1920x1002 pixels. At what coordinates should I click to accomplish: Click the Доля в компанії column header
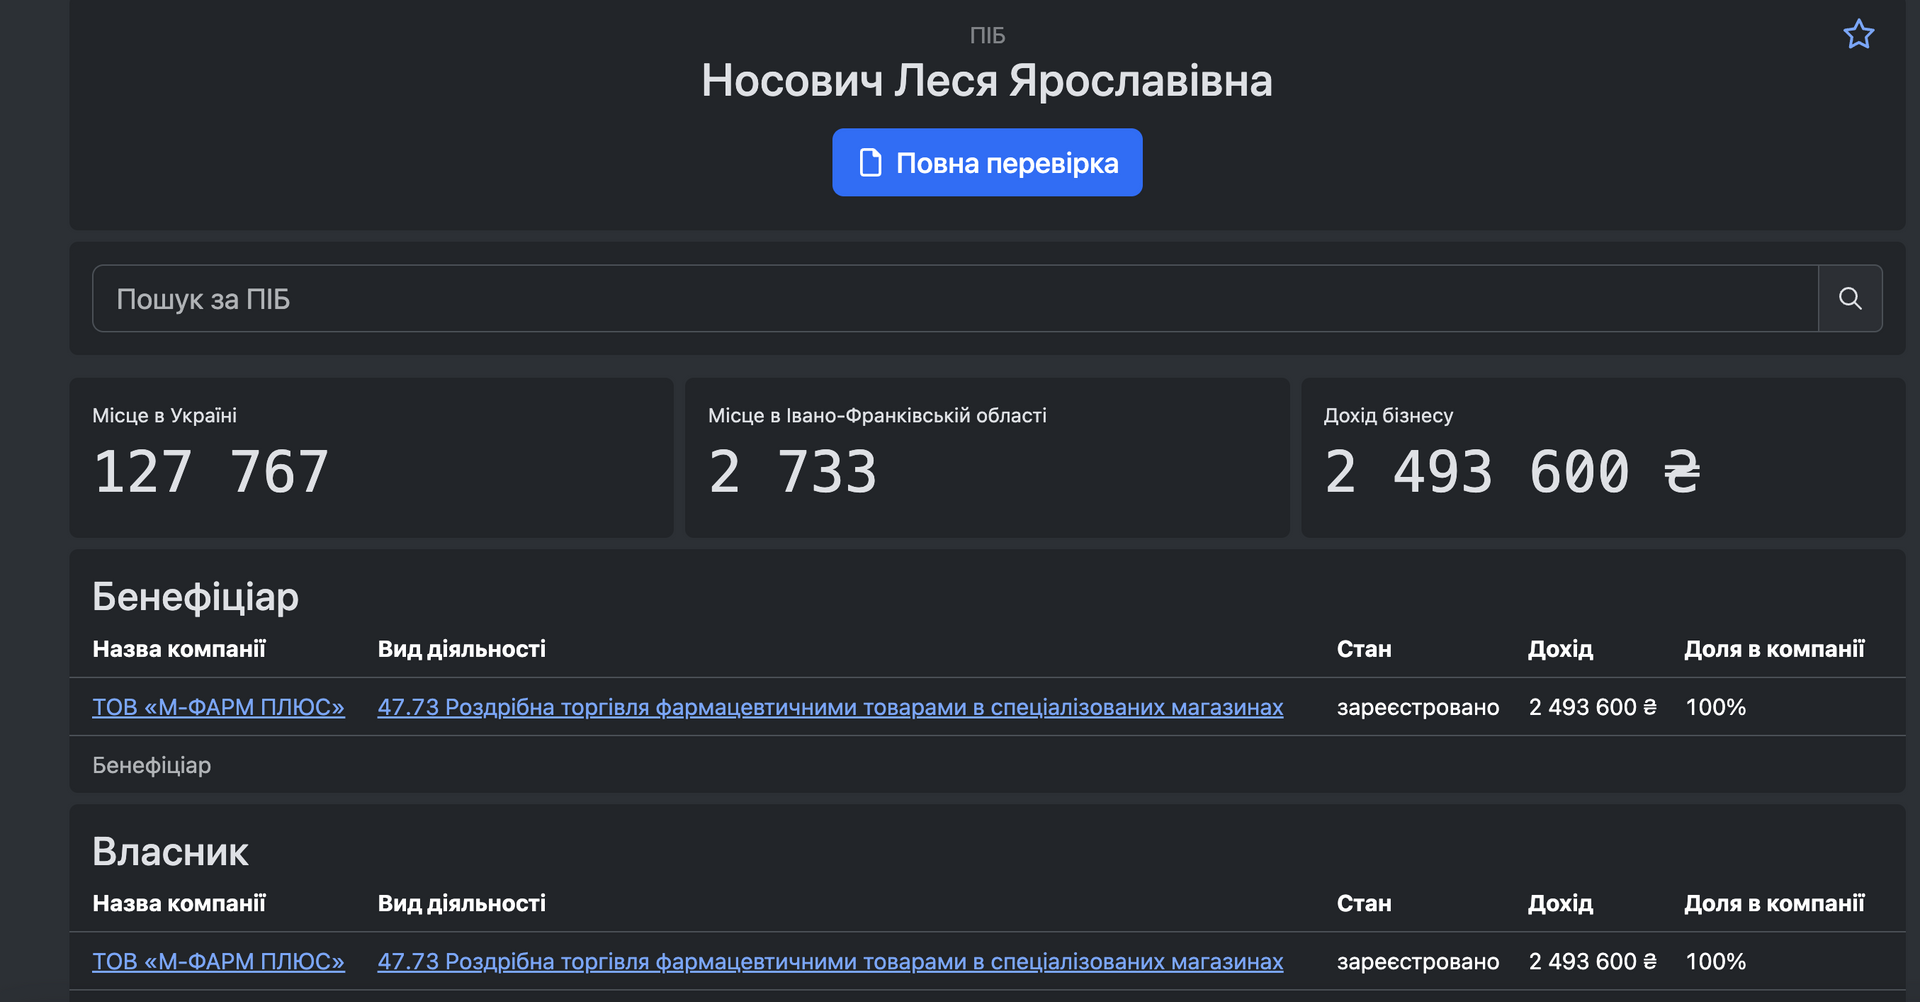click(x=1774, y=648)
